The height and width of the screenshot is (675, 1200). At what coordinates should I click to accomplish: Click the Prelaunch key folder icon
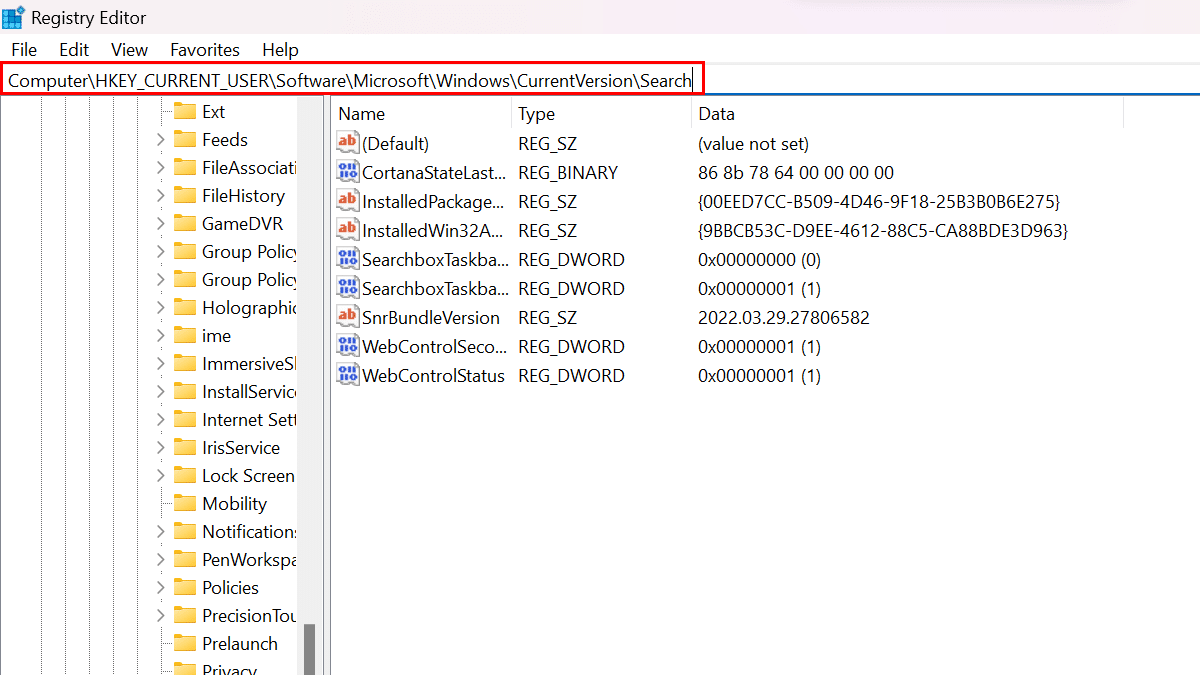pyautogui.click(x=184, y=643)
